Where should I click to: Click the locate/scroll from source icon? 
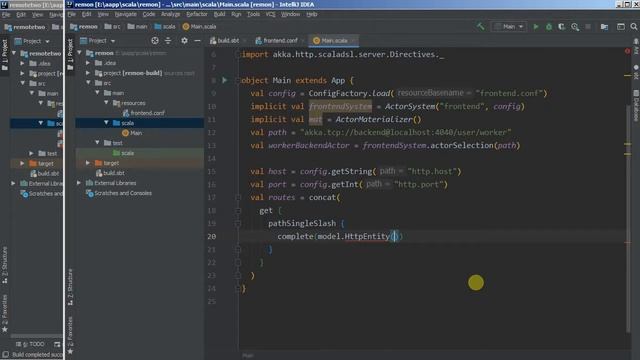pyautogui.click(x=155, y=40)
